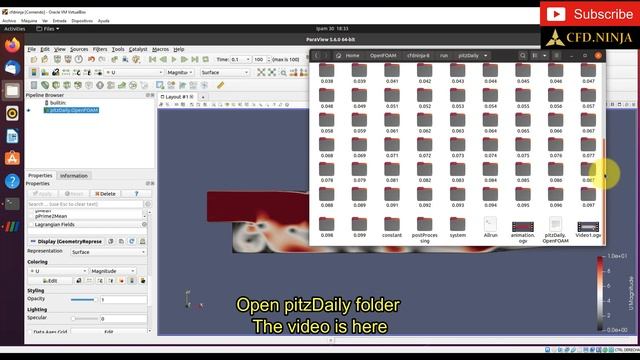Open the Surface representation dropdown in toolbar
The image size is (640, 360).
click(224, 73)
